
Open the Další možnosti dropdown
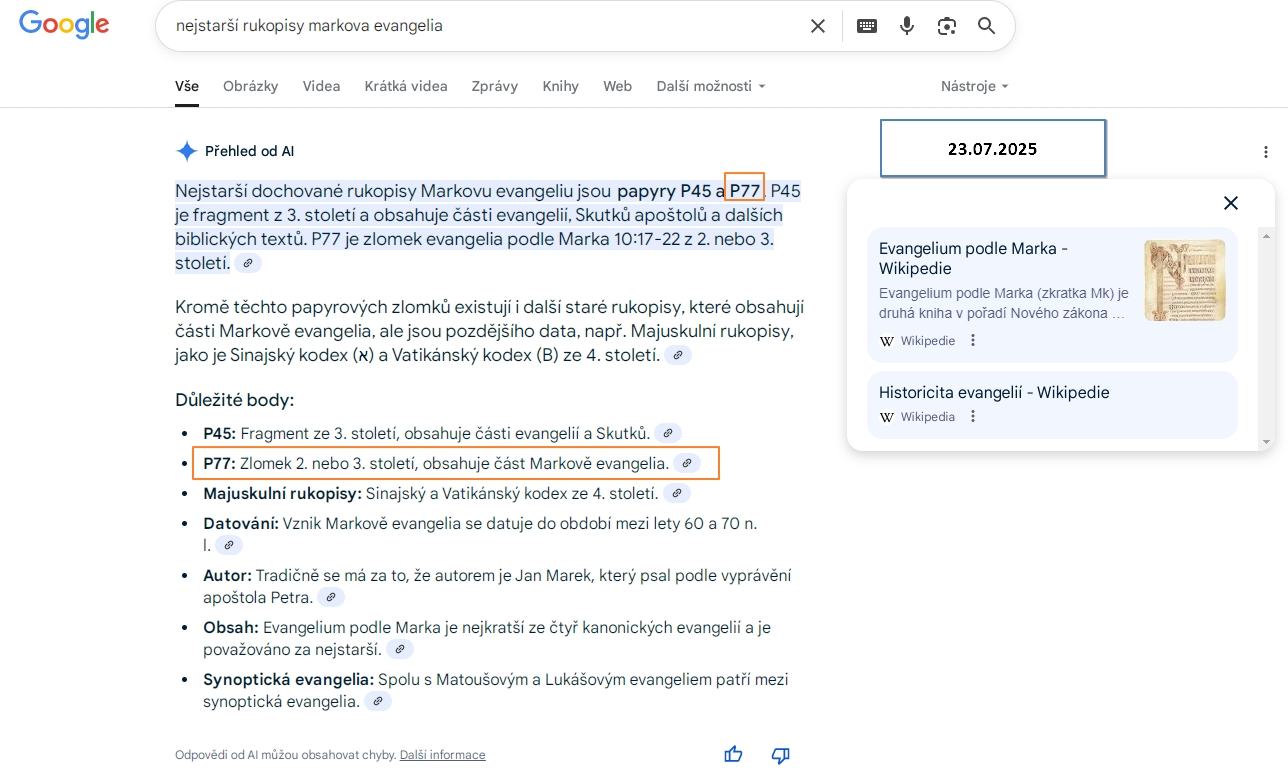[710, 86]
